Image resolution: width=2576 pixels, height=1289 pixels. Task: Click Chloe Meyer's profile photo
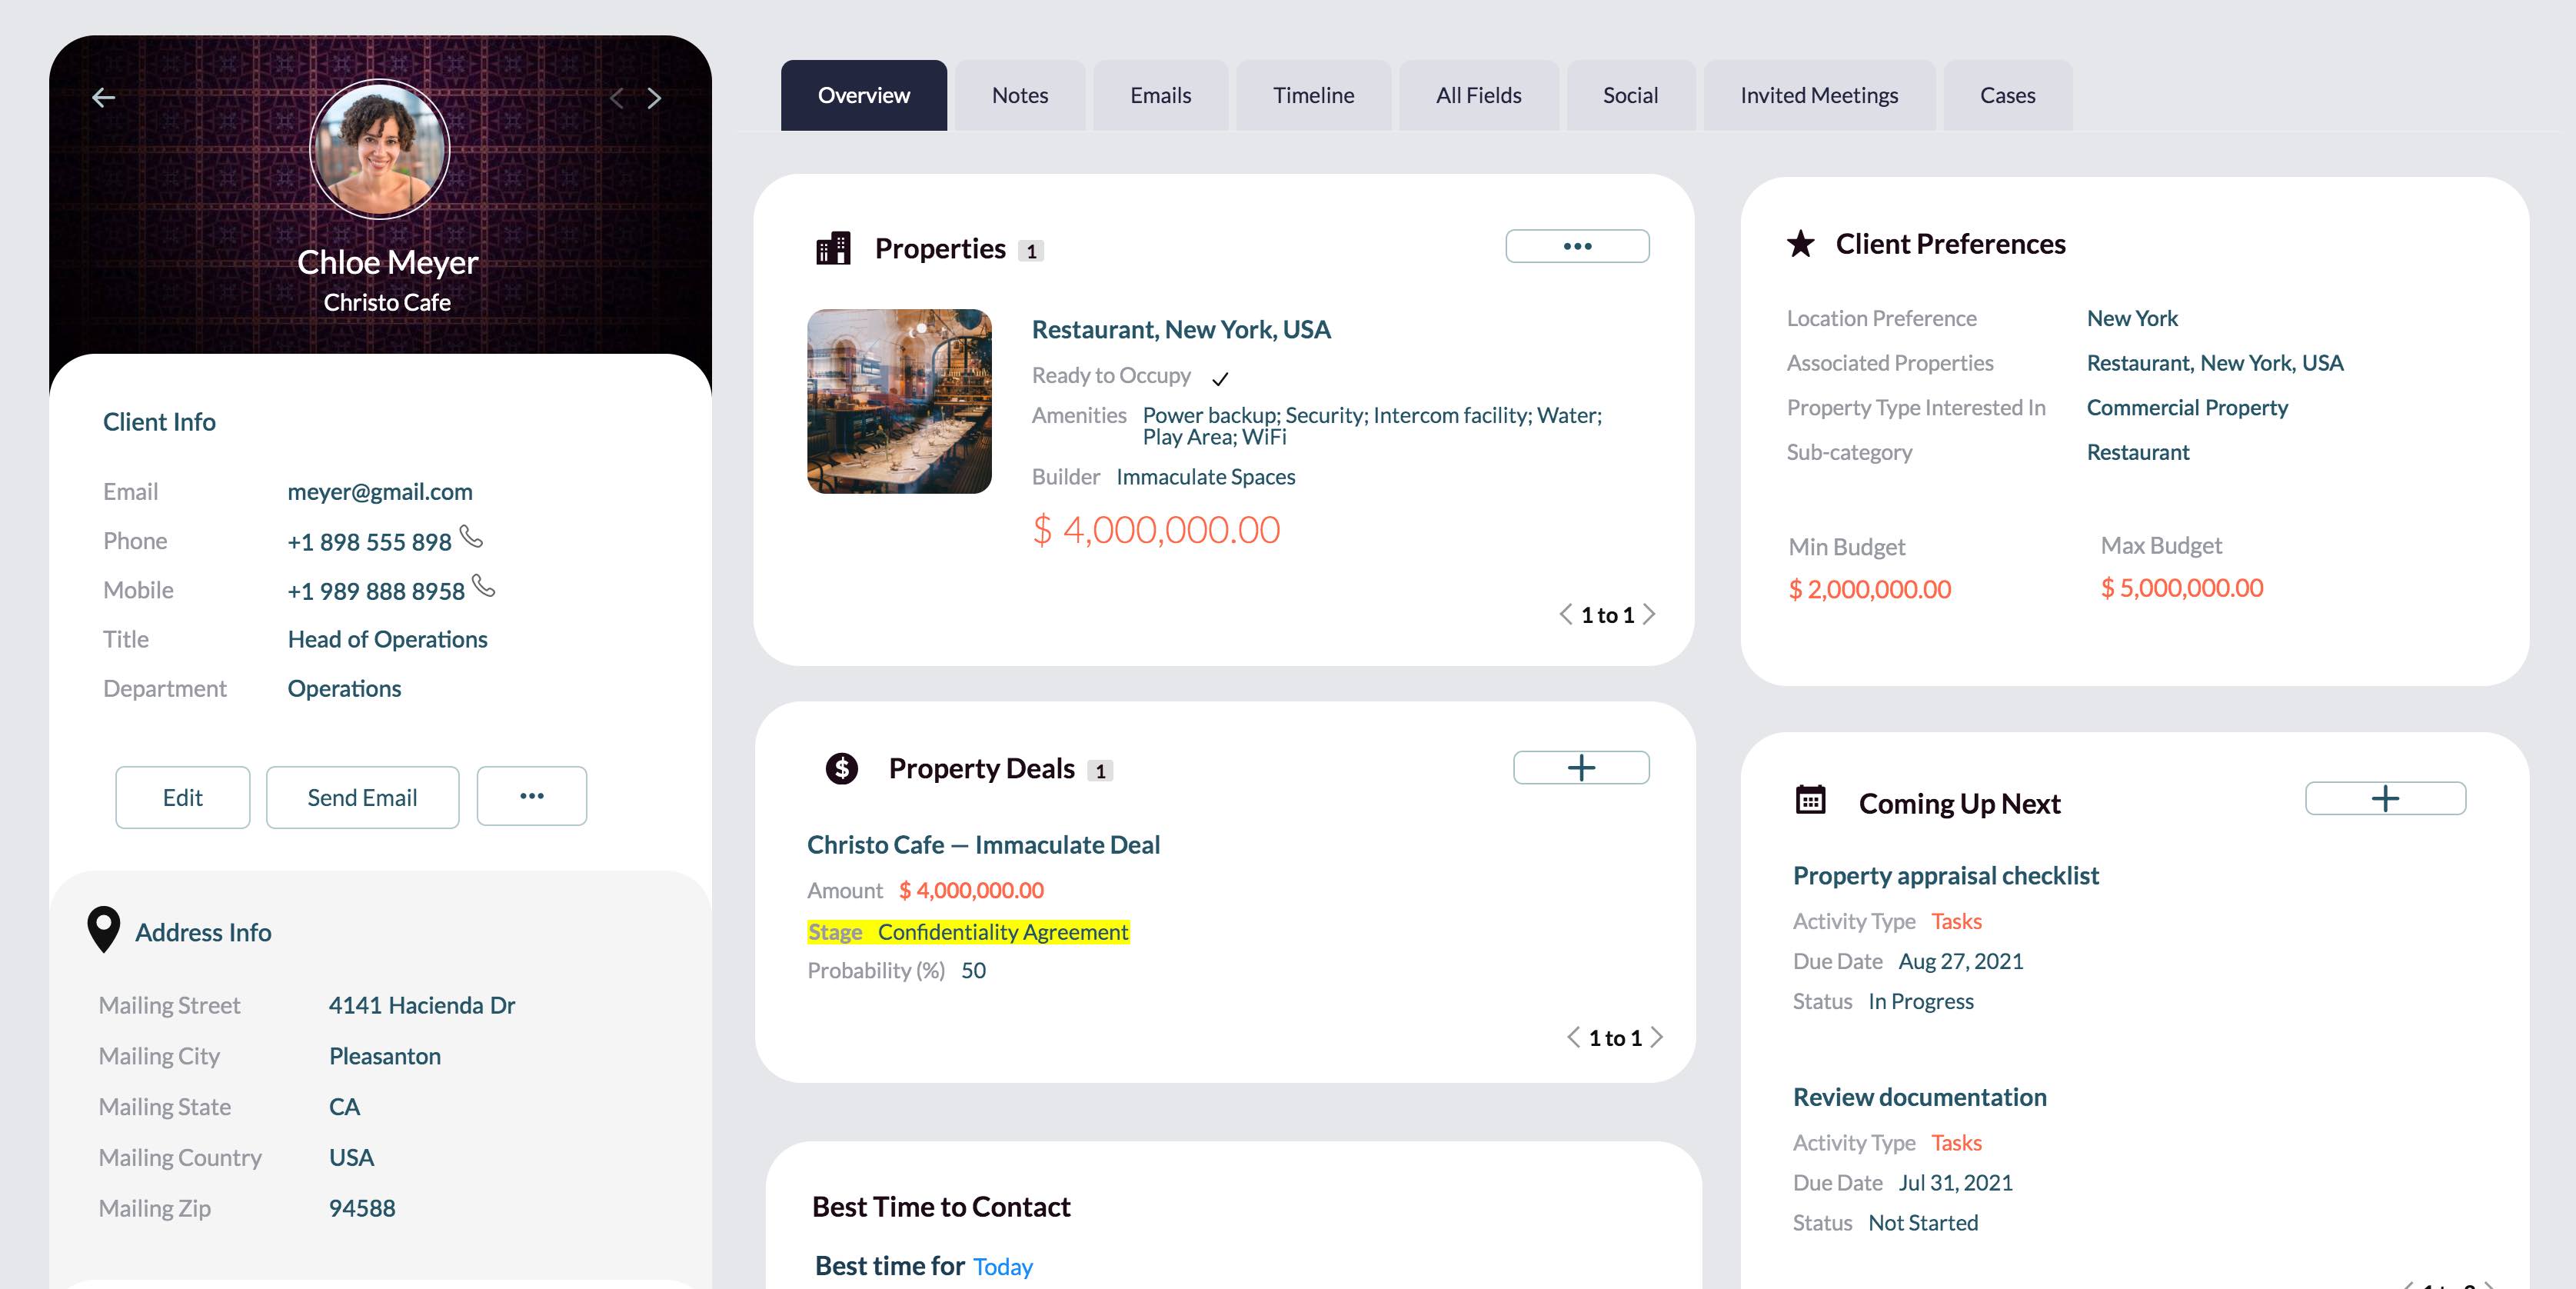(x=379, y=149)
